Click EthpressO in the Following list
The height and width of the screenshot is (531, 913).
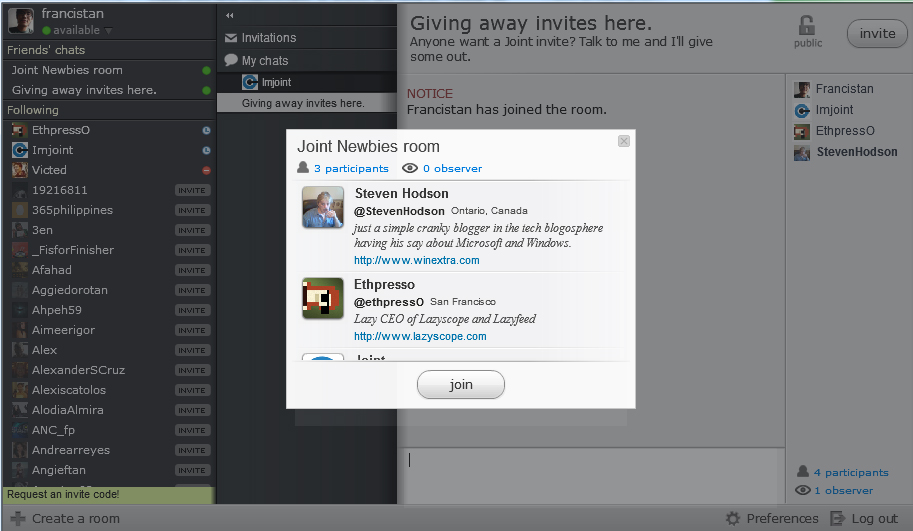pyautogui.click(x=61, y=130)
